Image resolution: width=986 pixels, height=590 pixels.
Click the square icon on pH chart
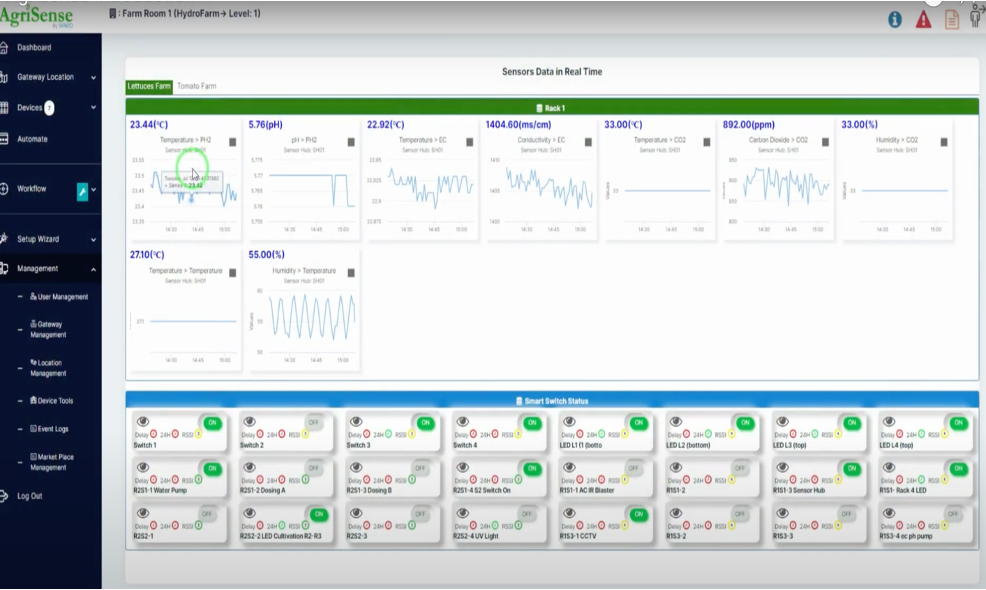click(351, 142)
